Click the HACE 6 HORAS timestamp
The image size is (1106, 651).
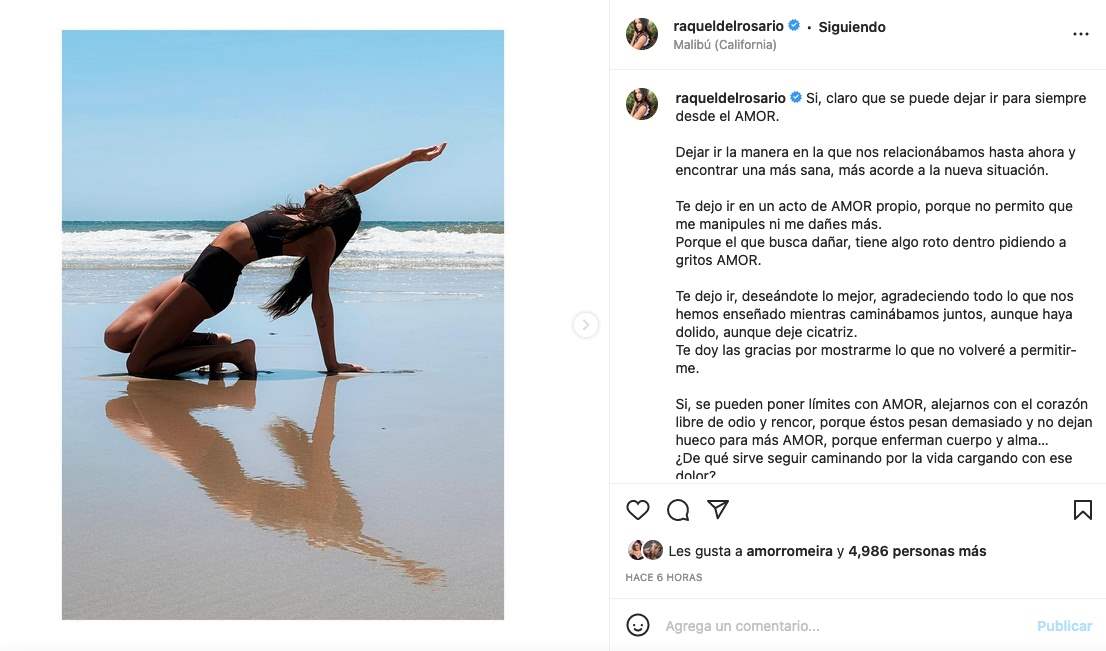click(x=664, y=577)
